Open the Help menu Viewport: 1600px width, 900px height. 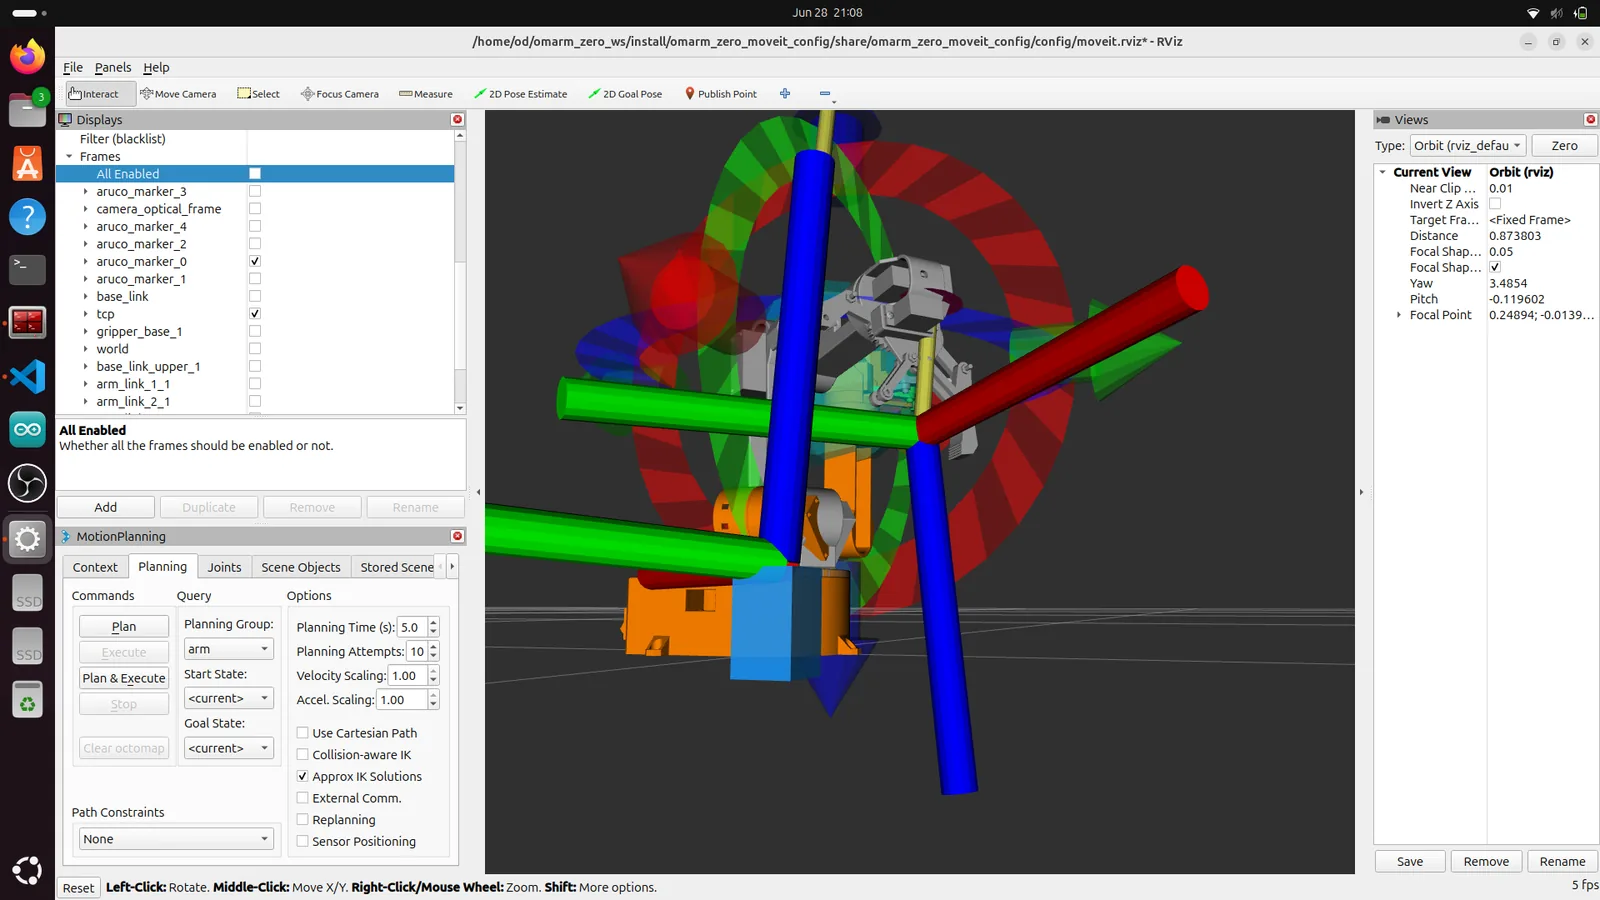(x=156, y=67)
